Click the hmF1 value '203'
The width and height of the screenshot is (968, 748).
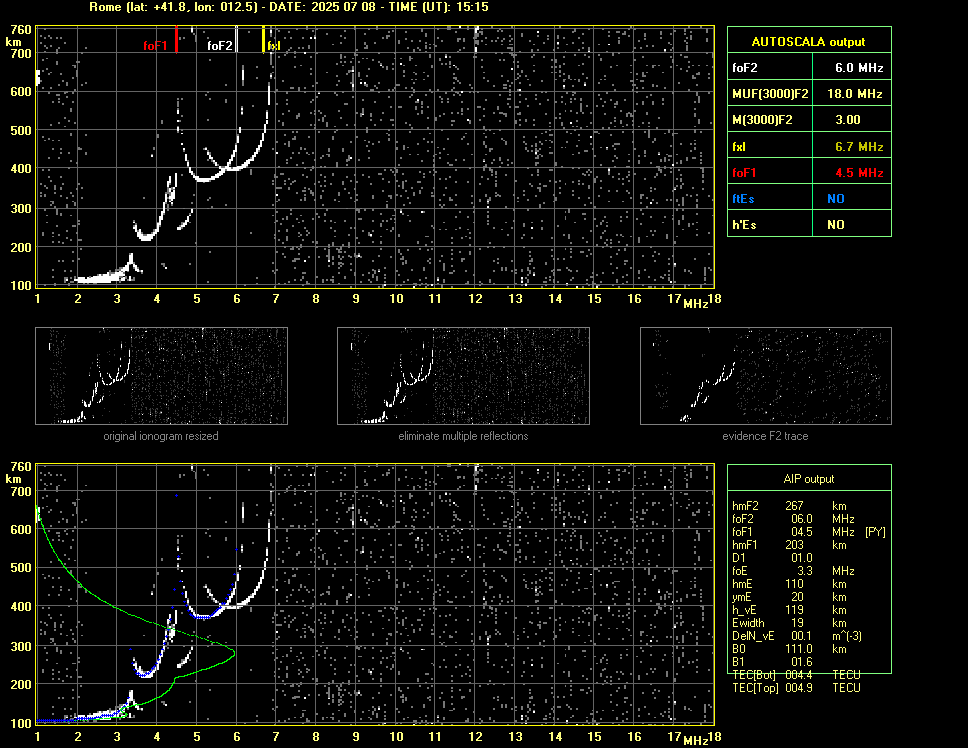[x=795, y=545]
